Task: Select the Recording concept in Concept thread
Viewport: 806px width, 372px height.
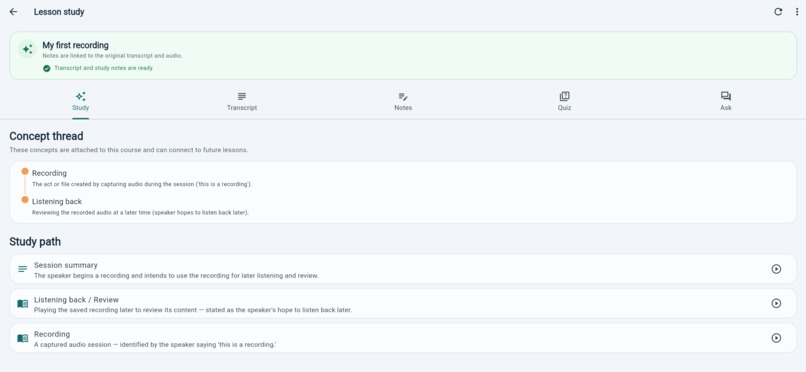Action: pos(49,173)
